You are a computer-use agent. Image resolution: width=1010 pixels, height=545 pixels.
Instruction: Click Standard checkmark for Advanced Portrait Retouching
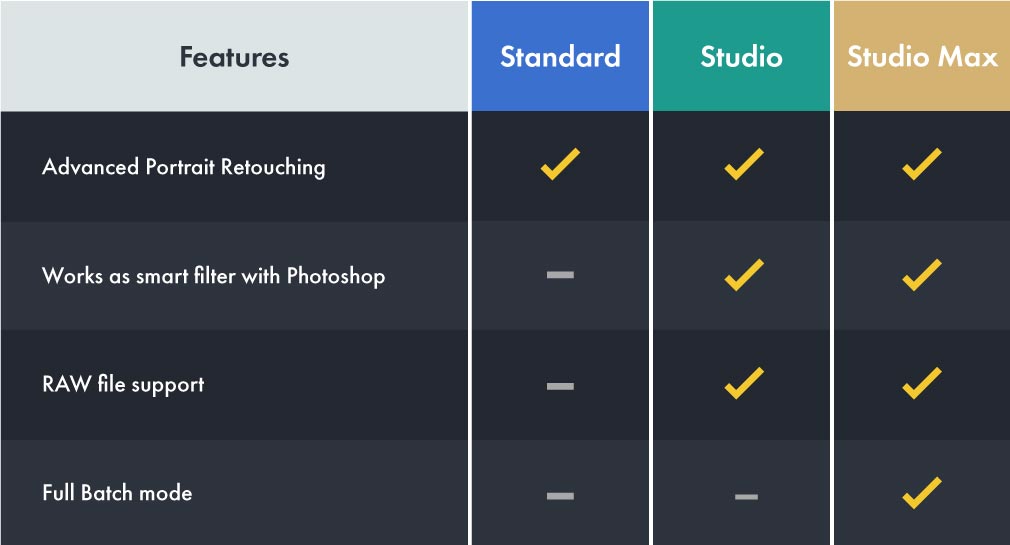(x=560, y=165)
